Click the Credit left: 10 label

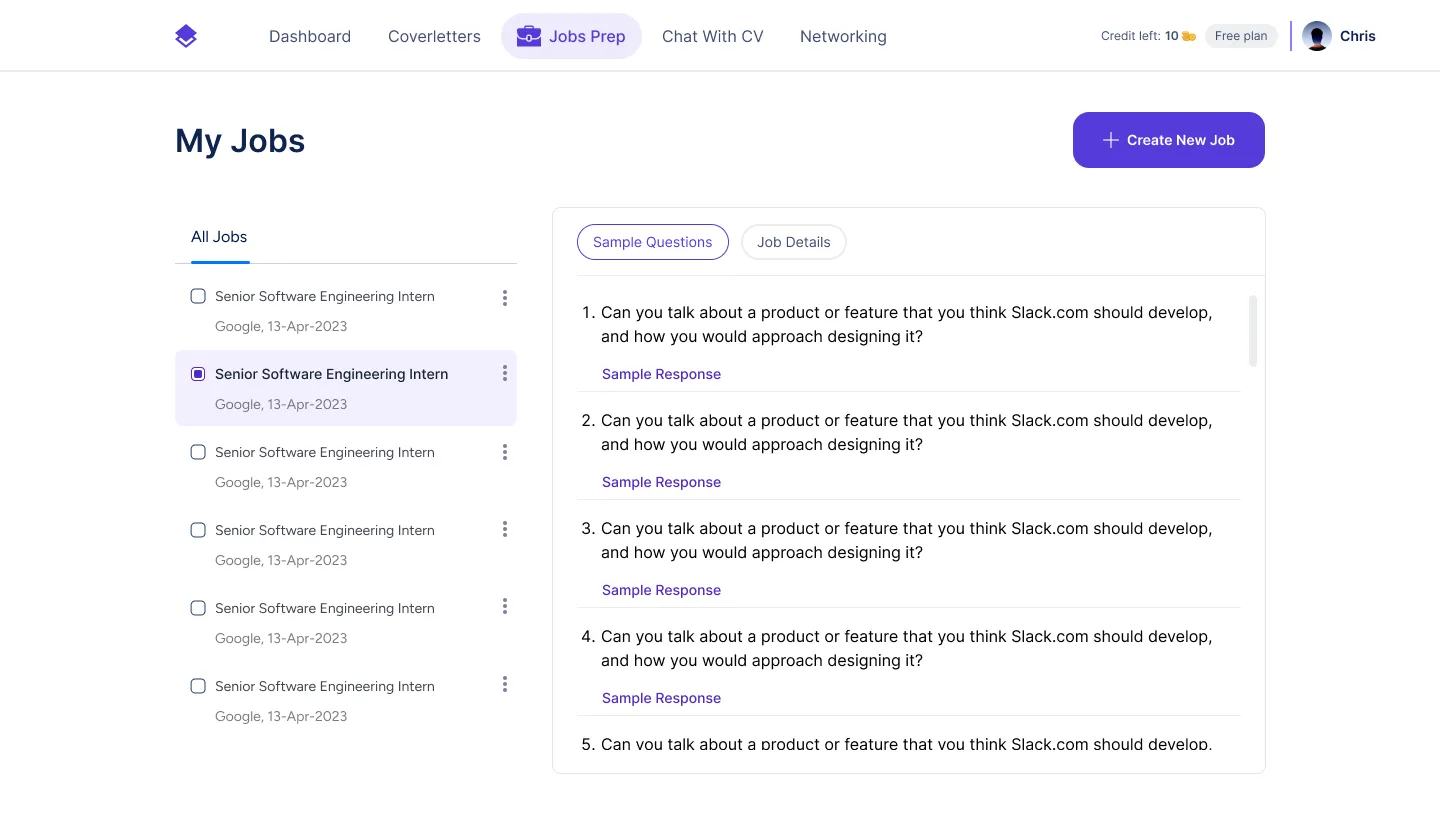[x=1140, y=36]
